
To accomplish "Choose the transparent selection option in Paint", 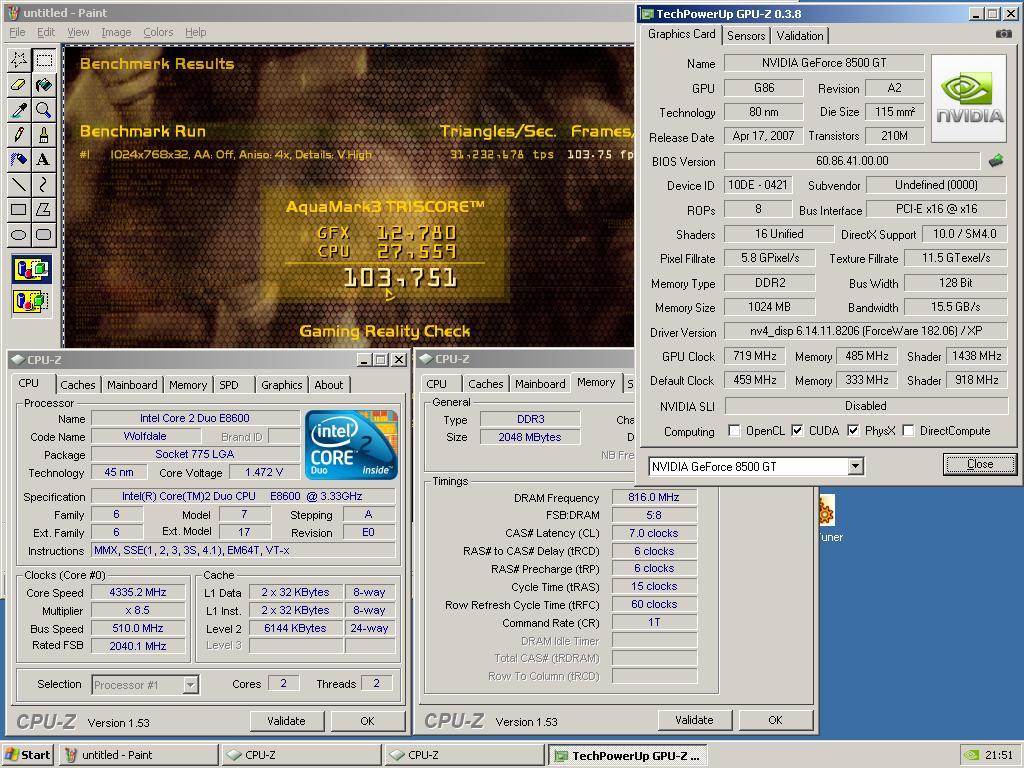I will (x=31, y=301).
